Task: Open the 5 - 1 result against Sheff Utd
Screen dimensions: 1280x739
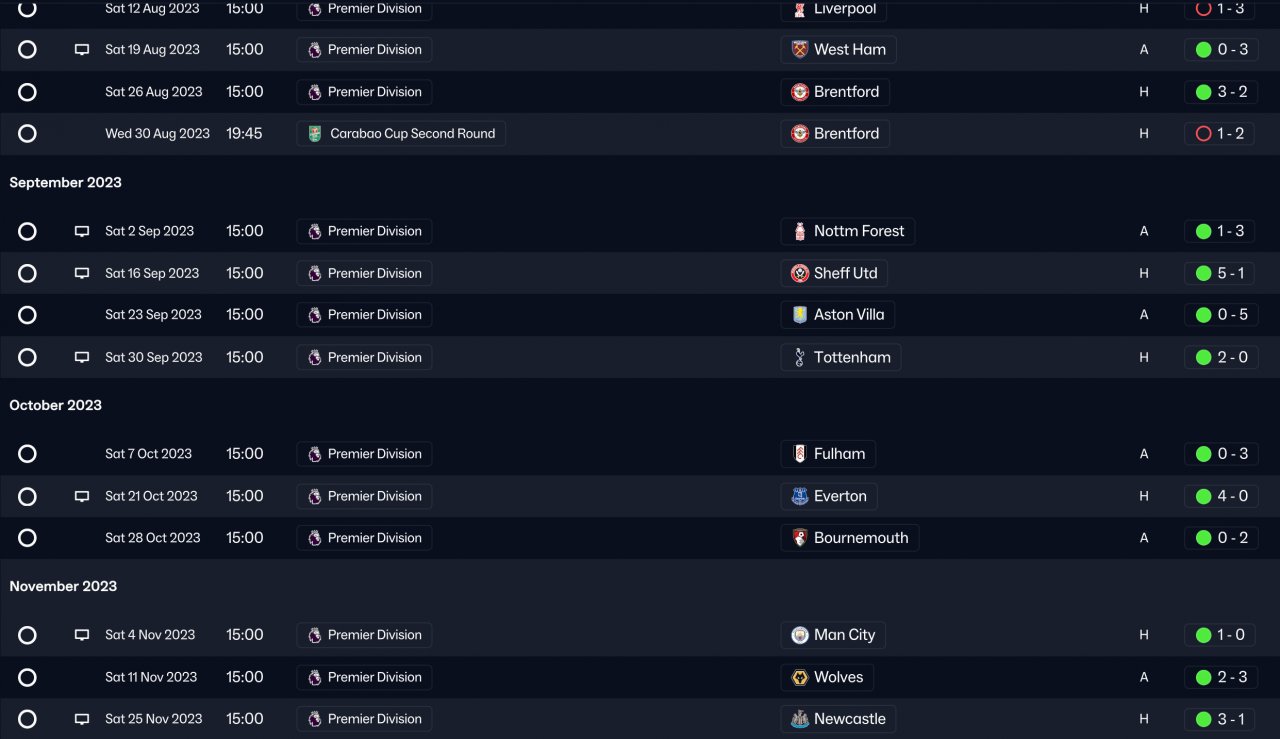Action: click(1231, 273)
